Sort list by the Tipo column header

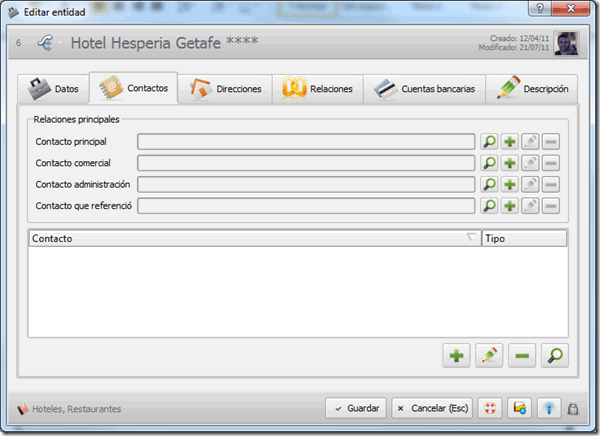point(524,238)
